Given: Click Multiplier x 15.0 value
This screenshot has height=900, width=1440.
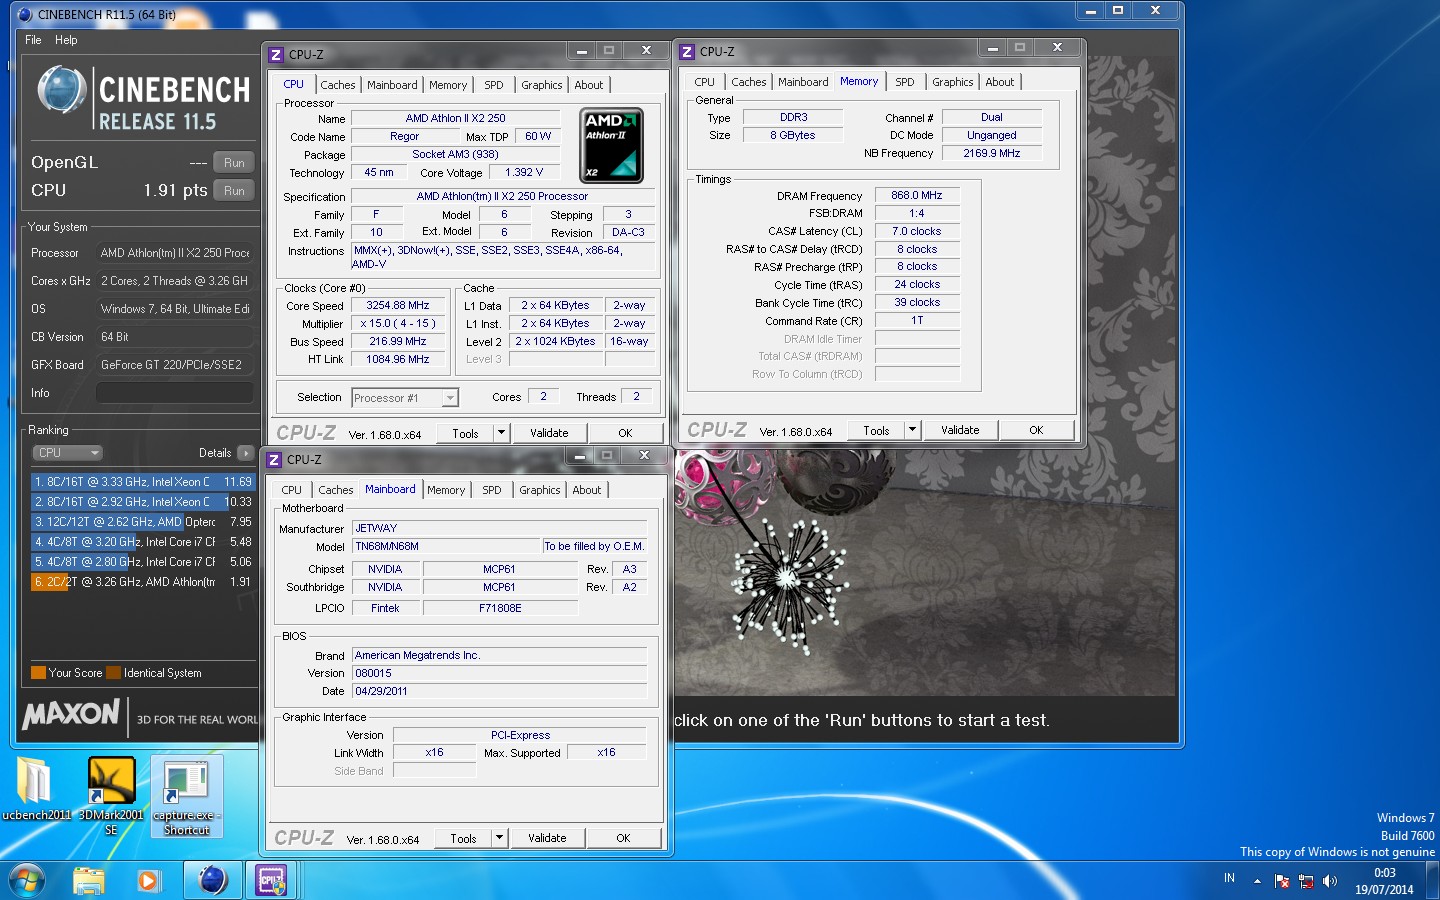Looking at the screenshot, I should coord(397,323).
